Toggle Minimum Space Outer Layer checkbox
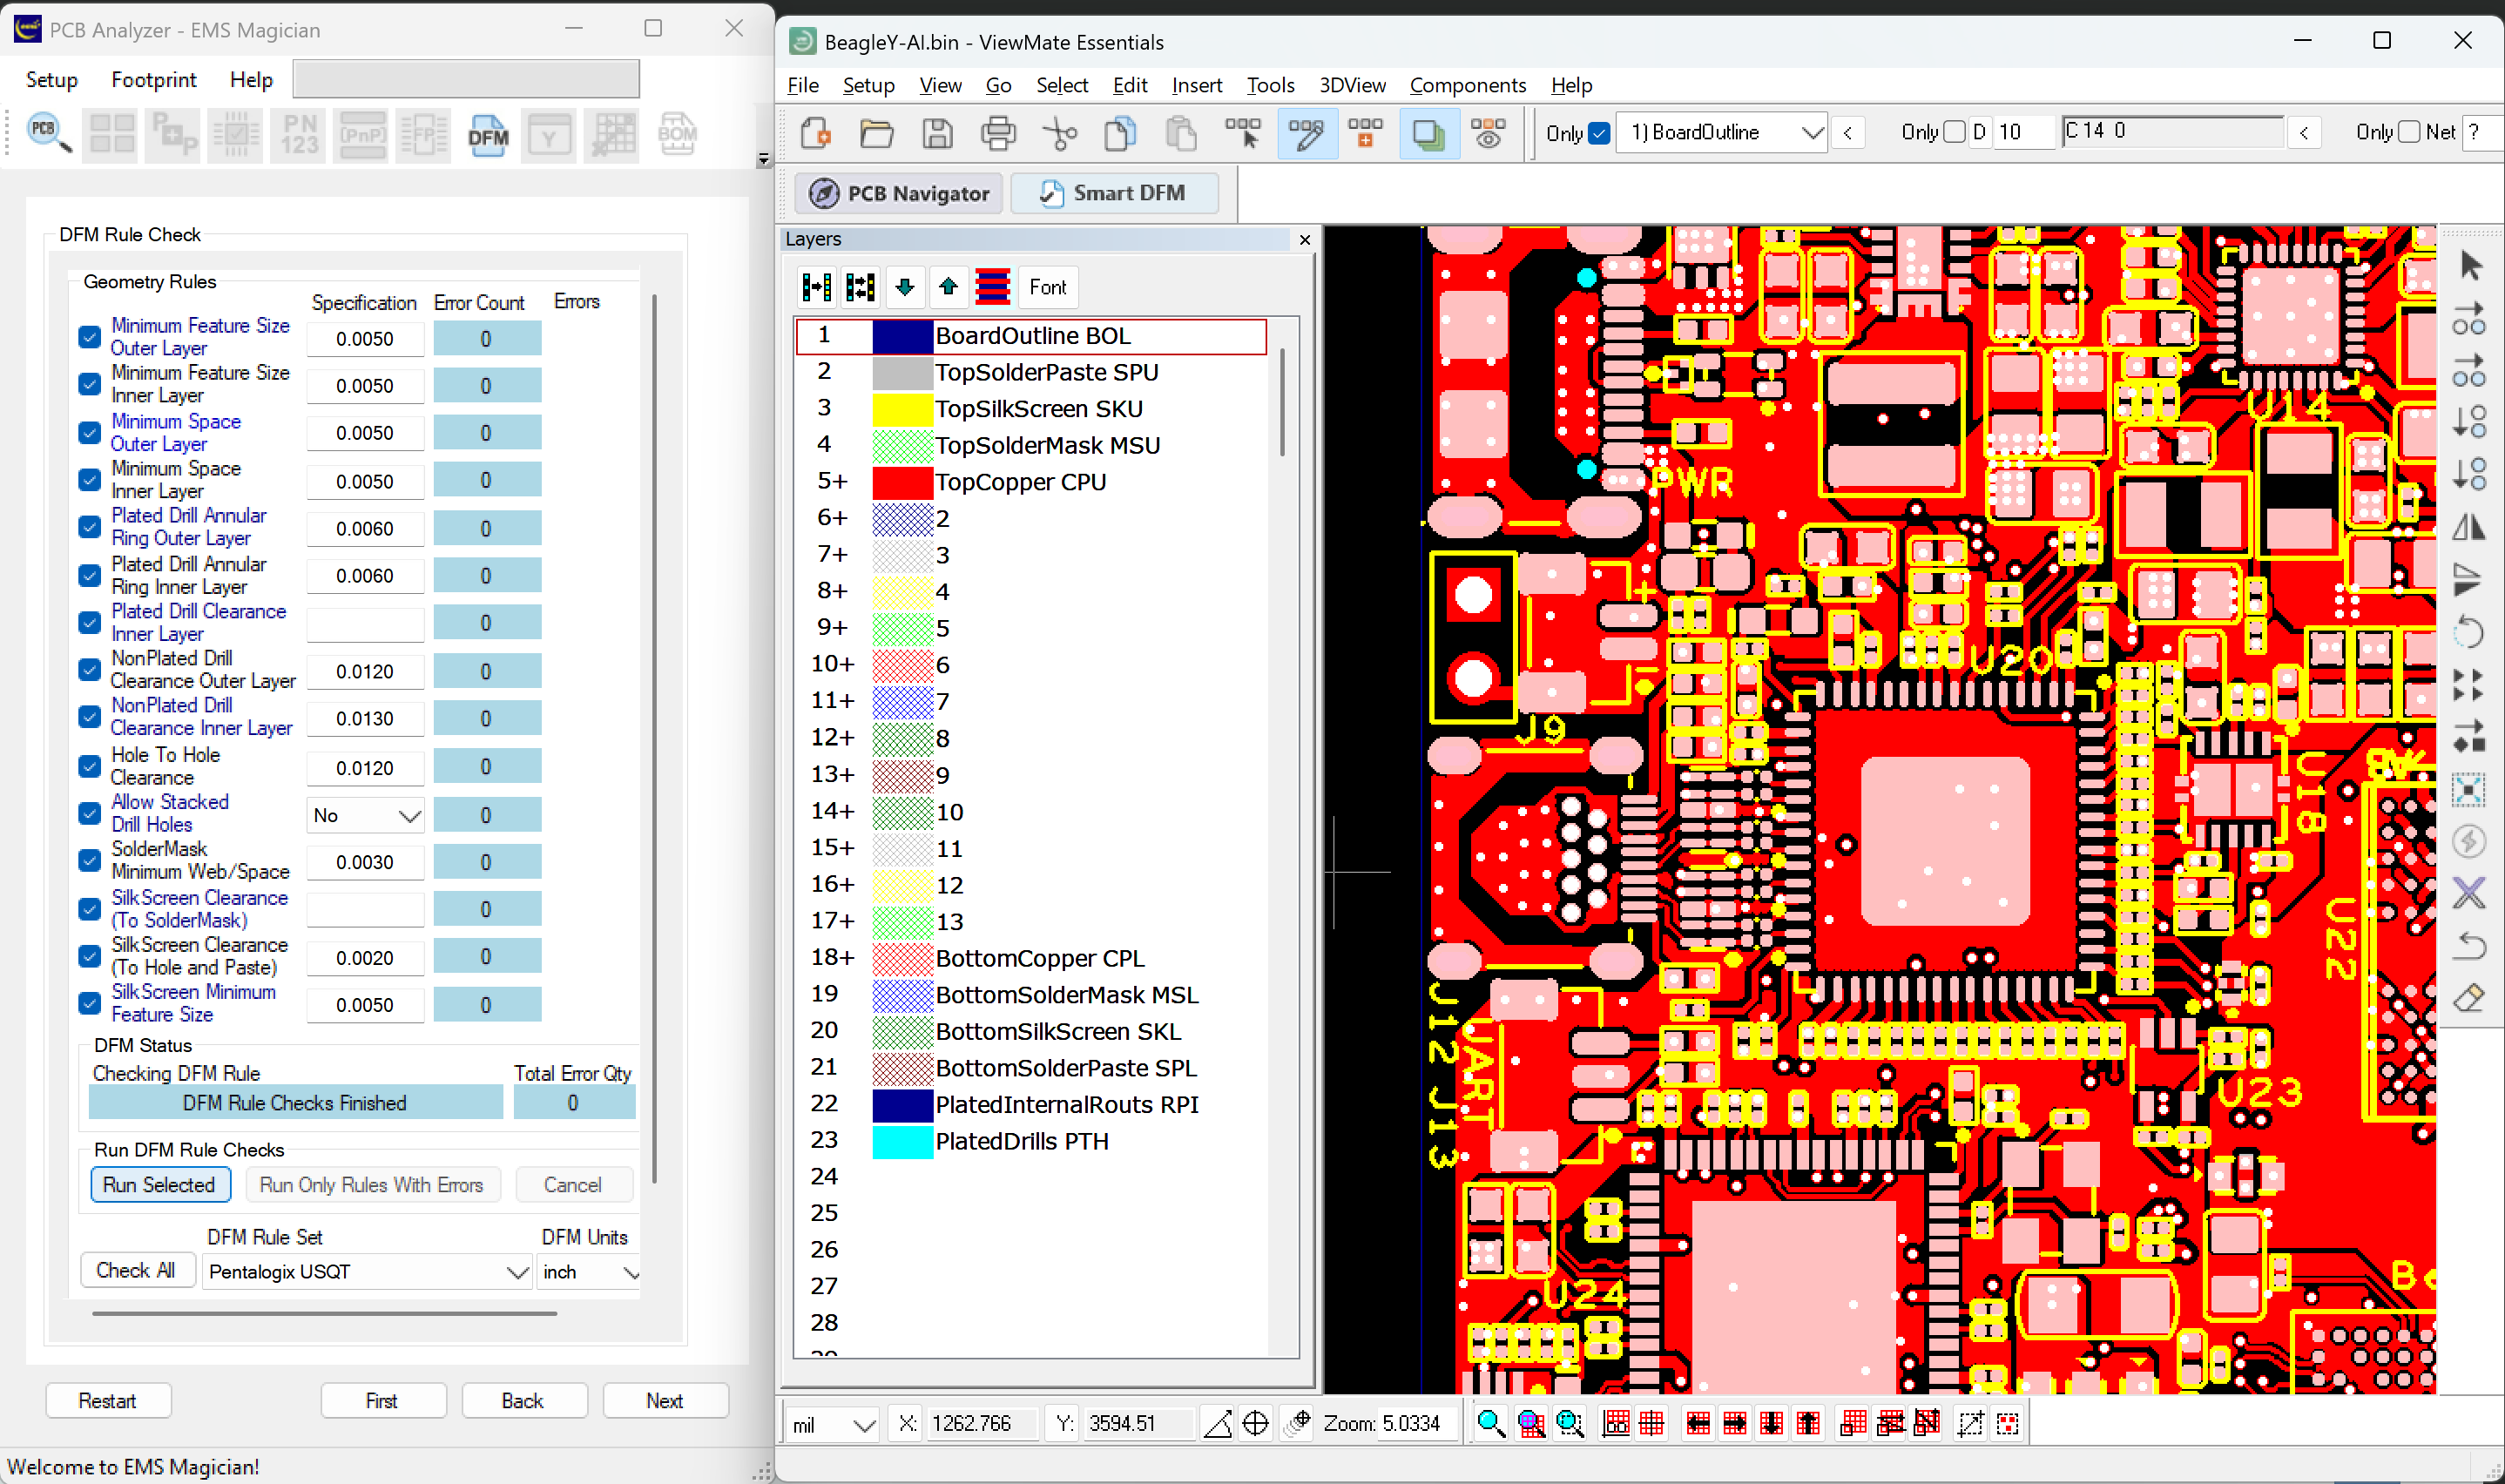The width and height of the screenshot is (2505, 1484). (x=90, y=432)
